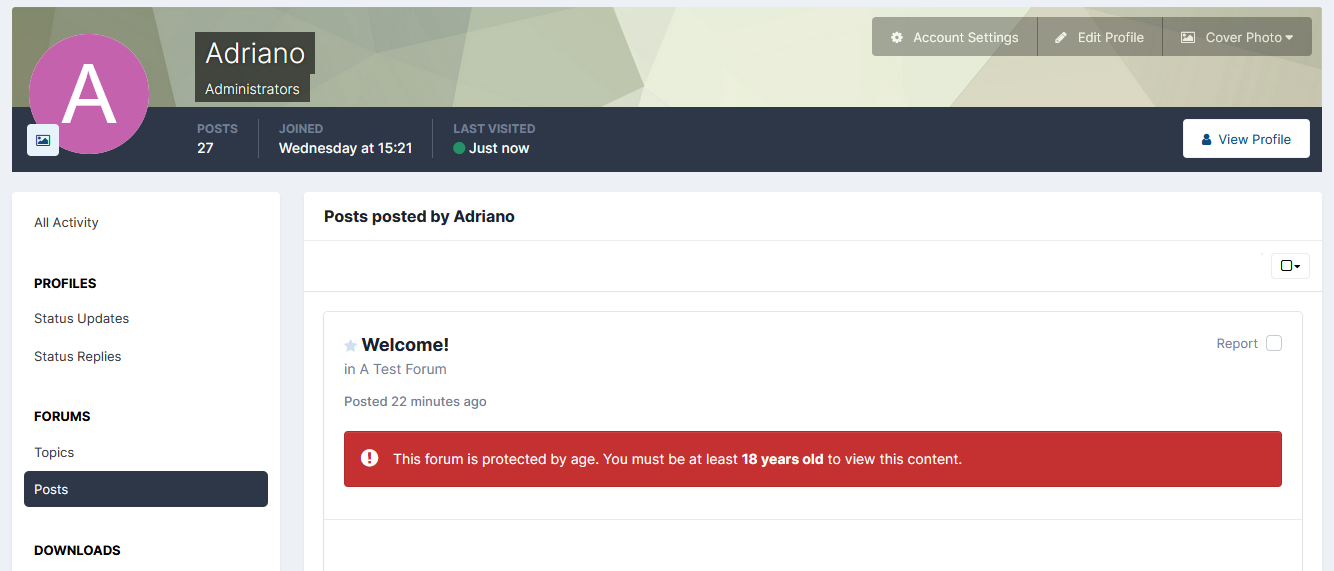This screenshot has height=571, width=1334.
Task: Select Status Updates in sidebar
Action: tap(81, 318)
